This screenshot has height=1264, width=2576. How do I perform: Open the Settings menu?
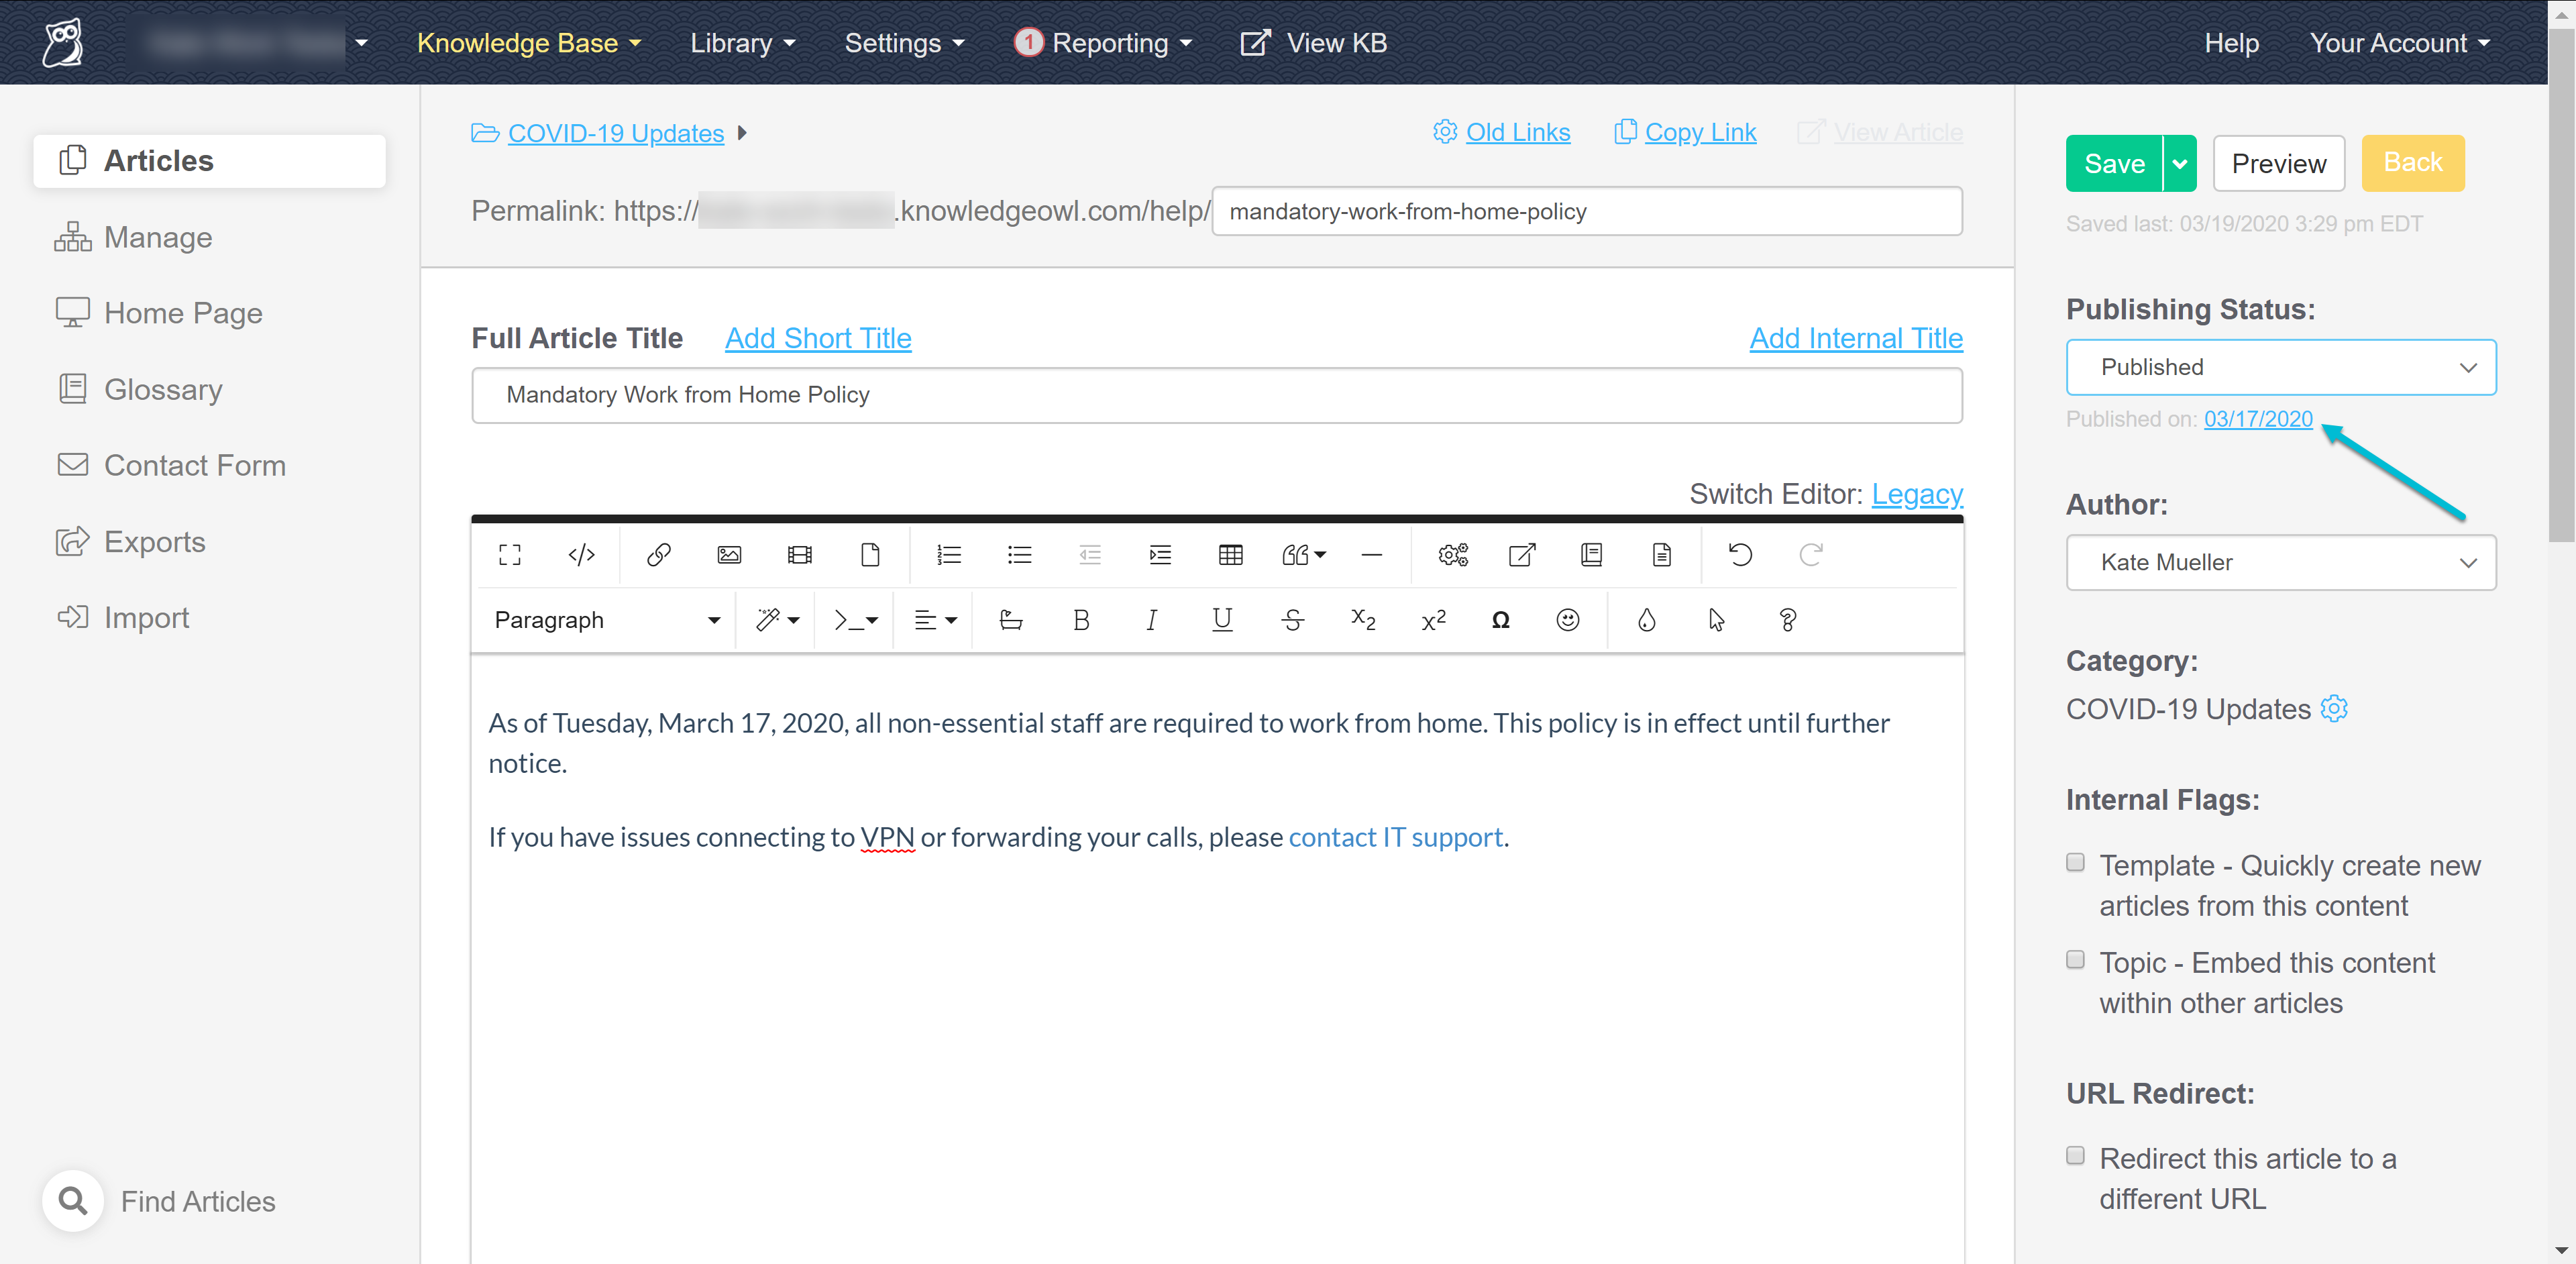(903, 43)
